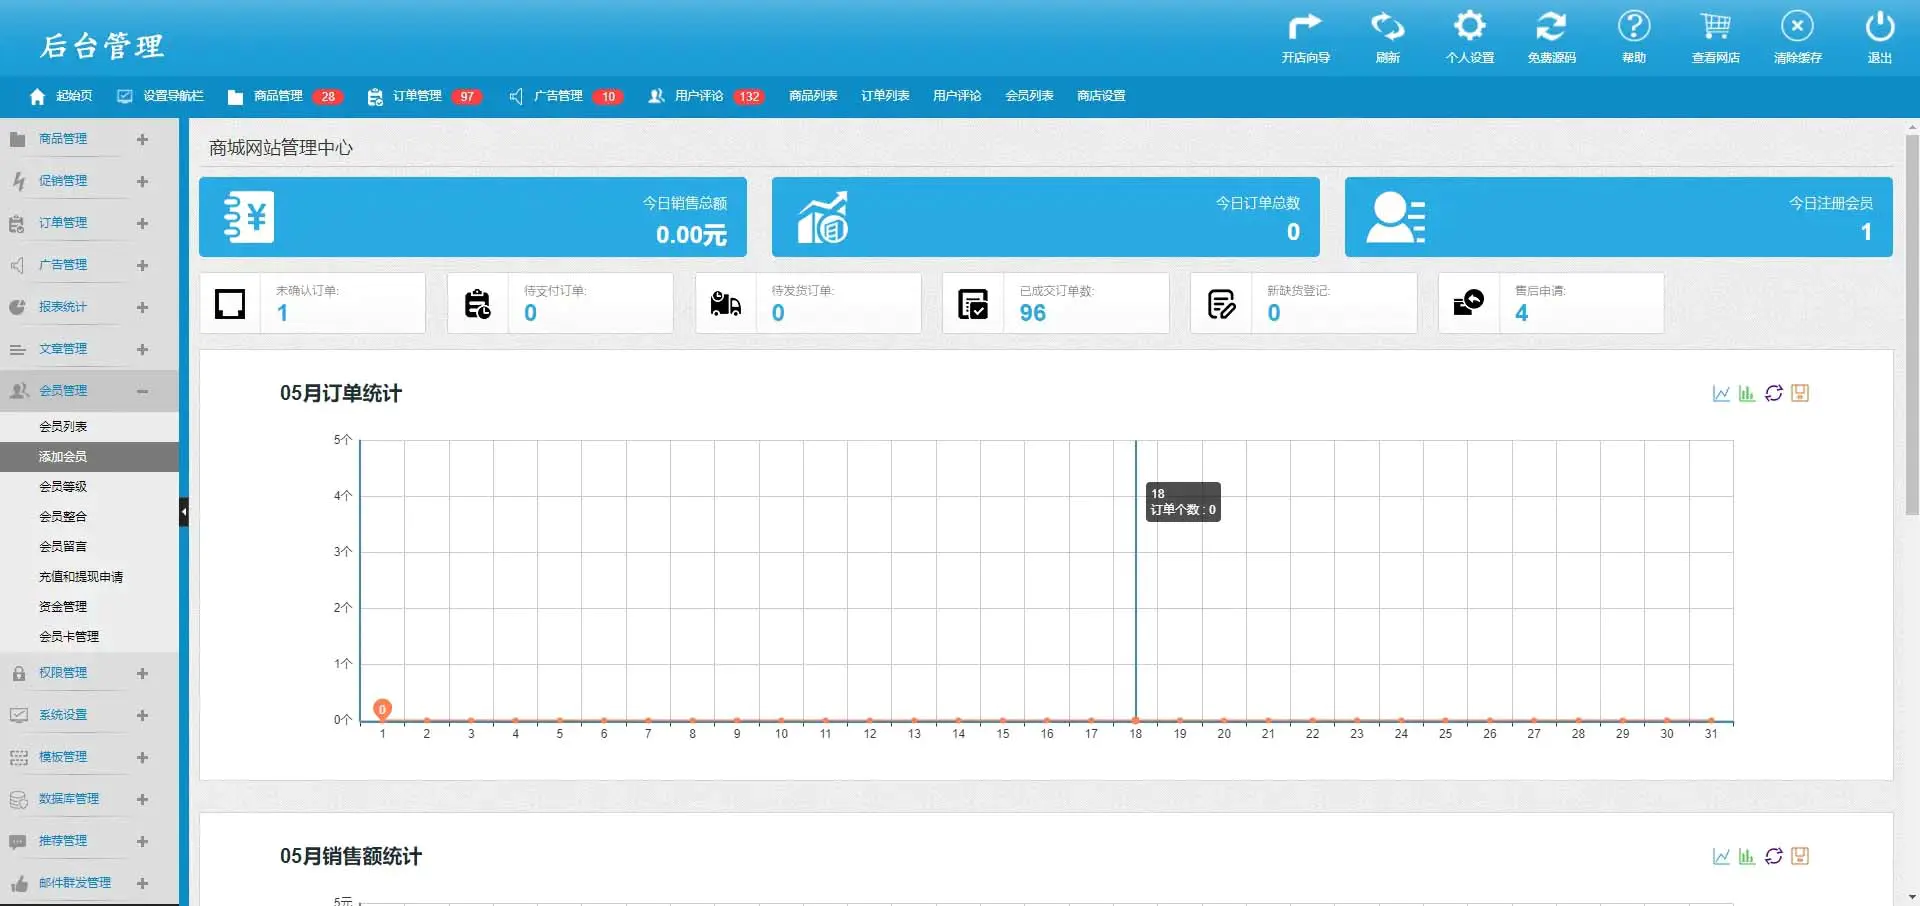
Task: Expand the 权限管理 sidebar section
Action: coord(142,673)
